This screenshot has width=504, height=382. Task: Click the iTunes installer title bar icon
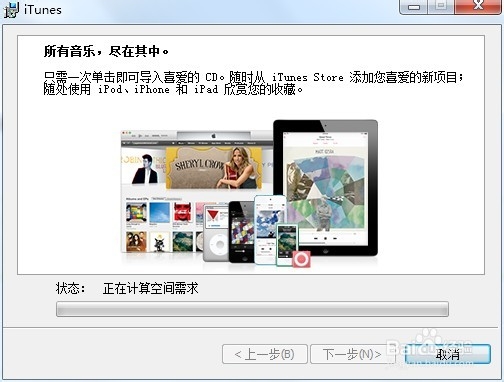tap(11, 10)
